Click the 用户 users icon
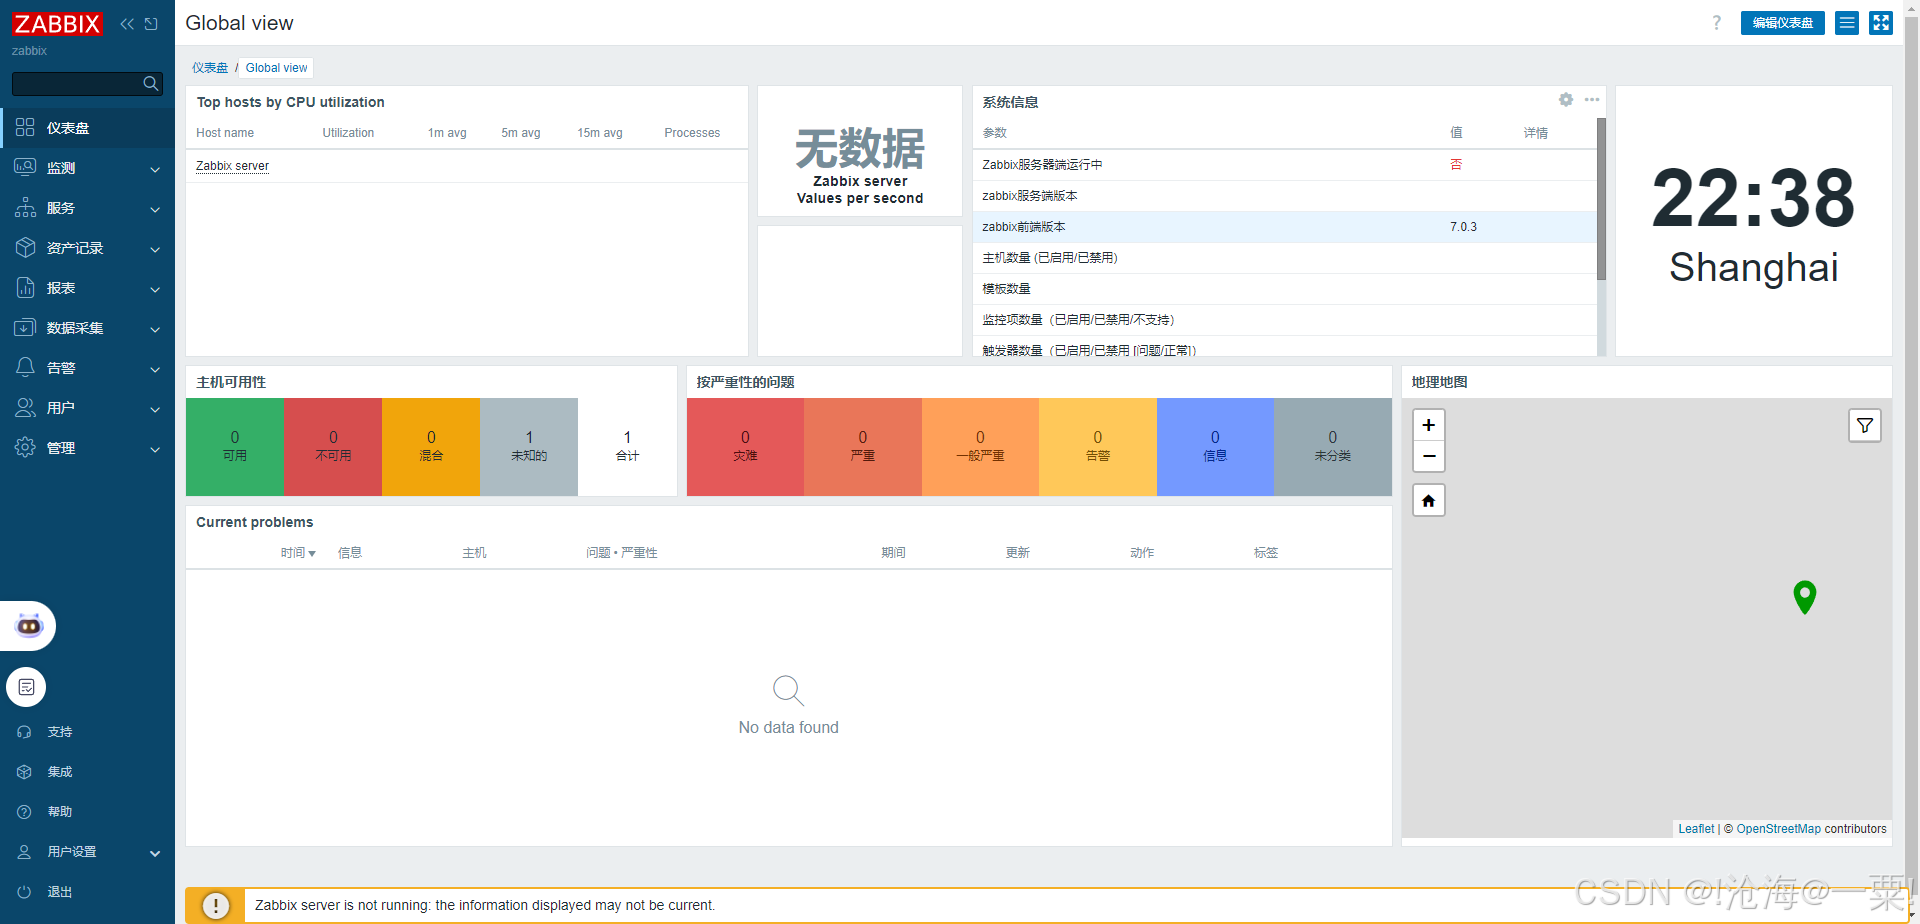 (x=25, y=407)
